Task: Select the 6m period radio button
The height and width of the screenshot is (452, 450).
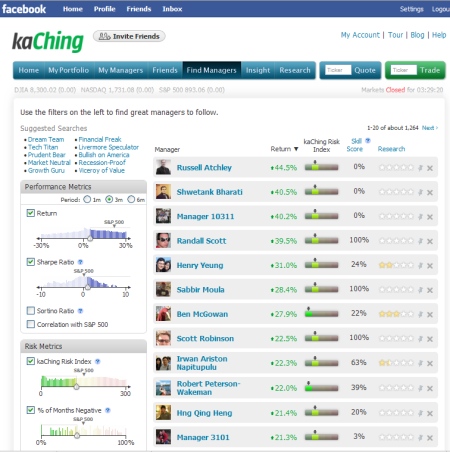Action: click(x=131, y=199)
